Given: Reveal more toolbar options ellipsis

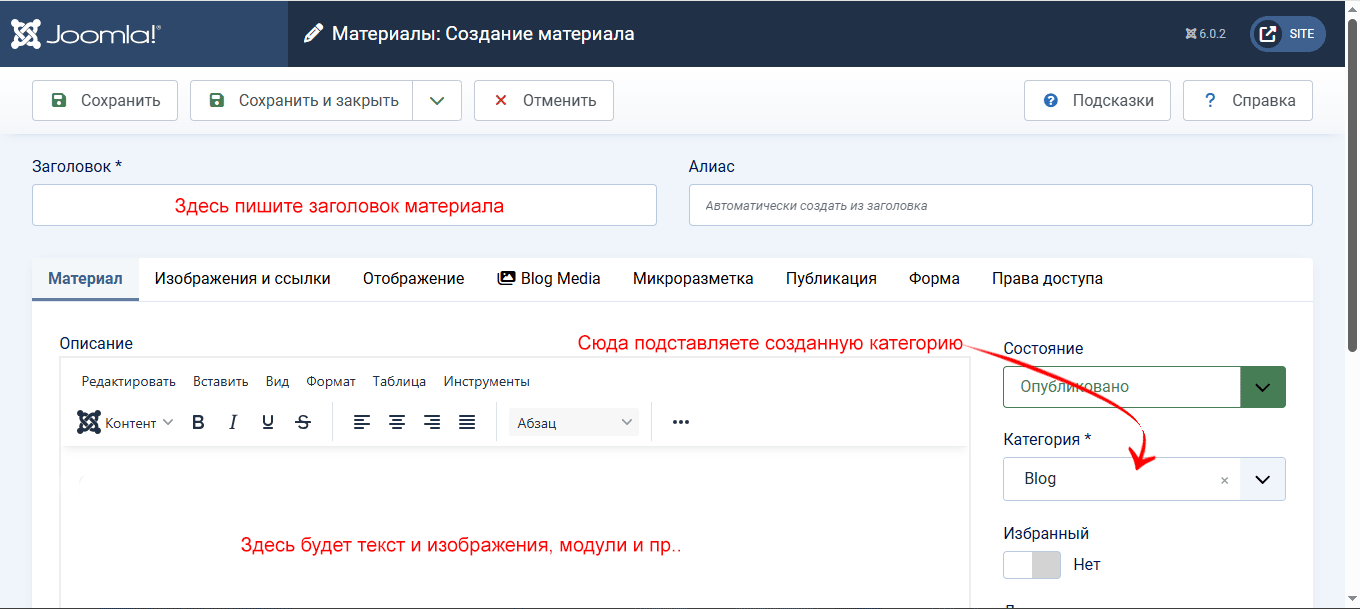Looking at the screenshot, I should pos(681,422).
